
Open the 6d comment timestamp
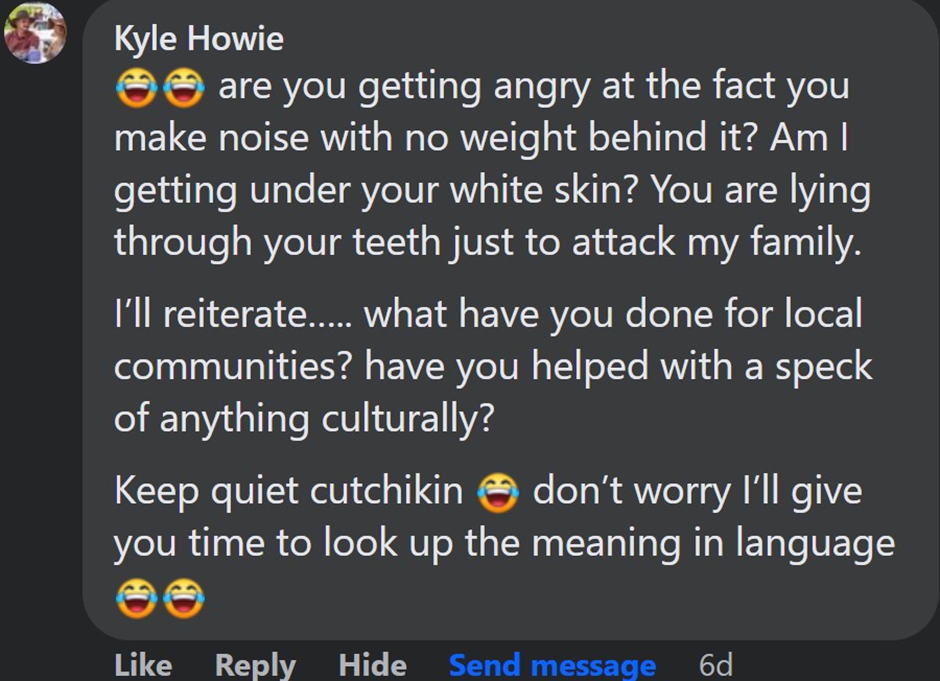point(715,664)
